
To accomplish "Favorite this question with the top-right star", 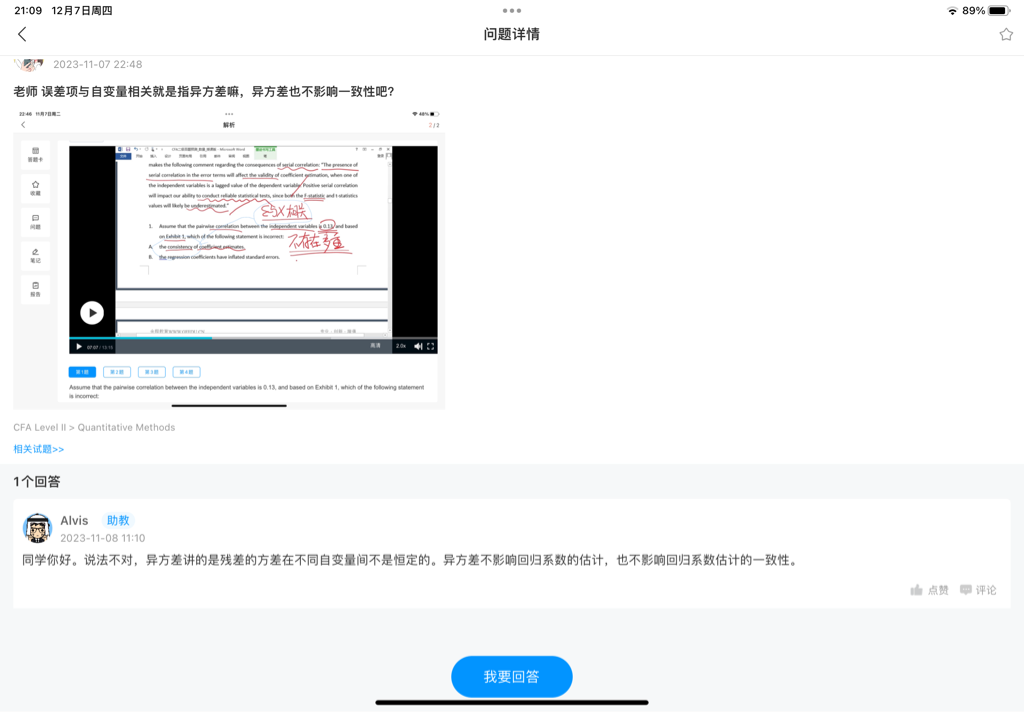I will tap(1006, 34).
